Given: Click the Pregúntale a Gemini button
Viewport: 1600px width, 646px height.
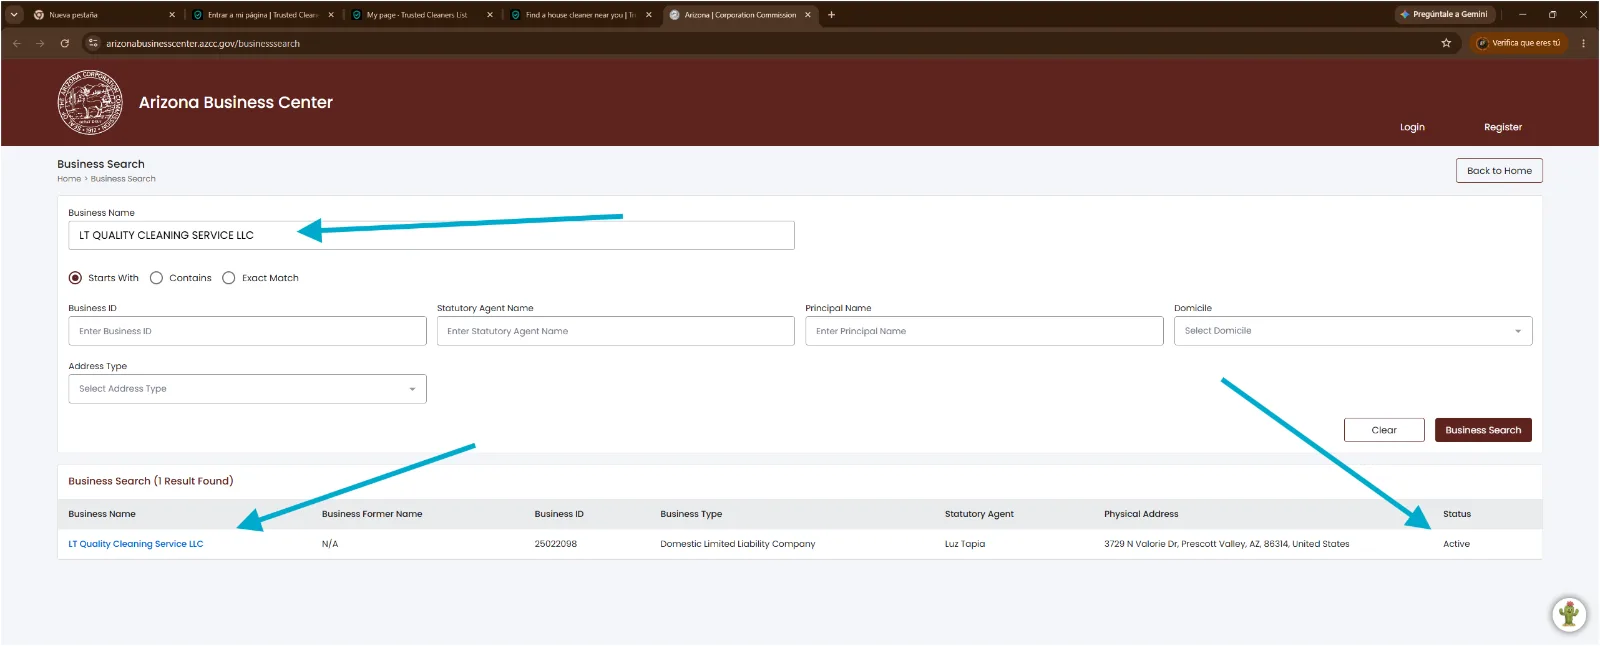Looking at the screenshot, I should pos(1444,14).
